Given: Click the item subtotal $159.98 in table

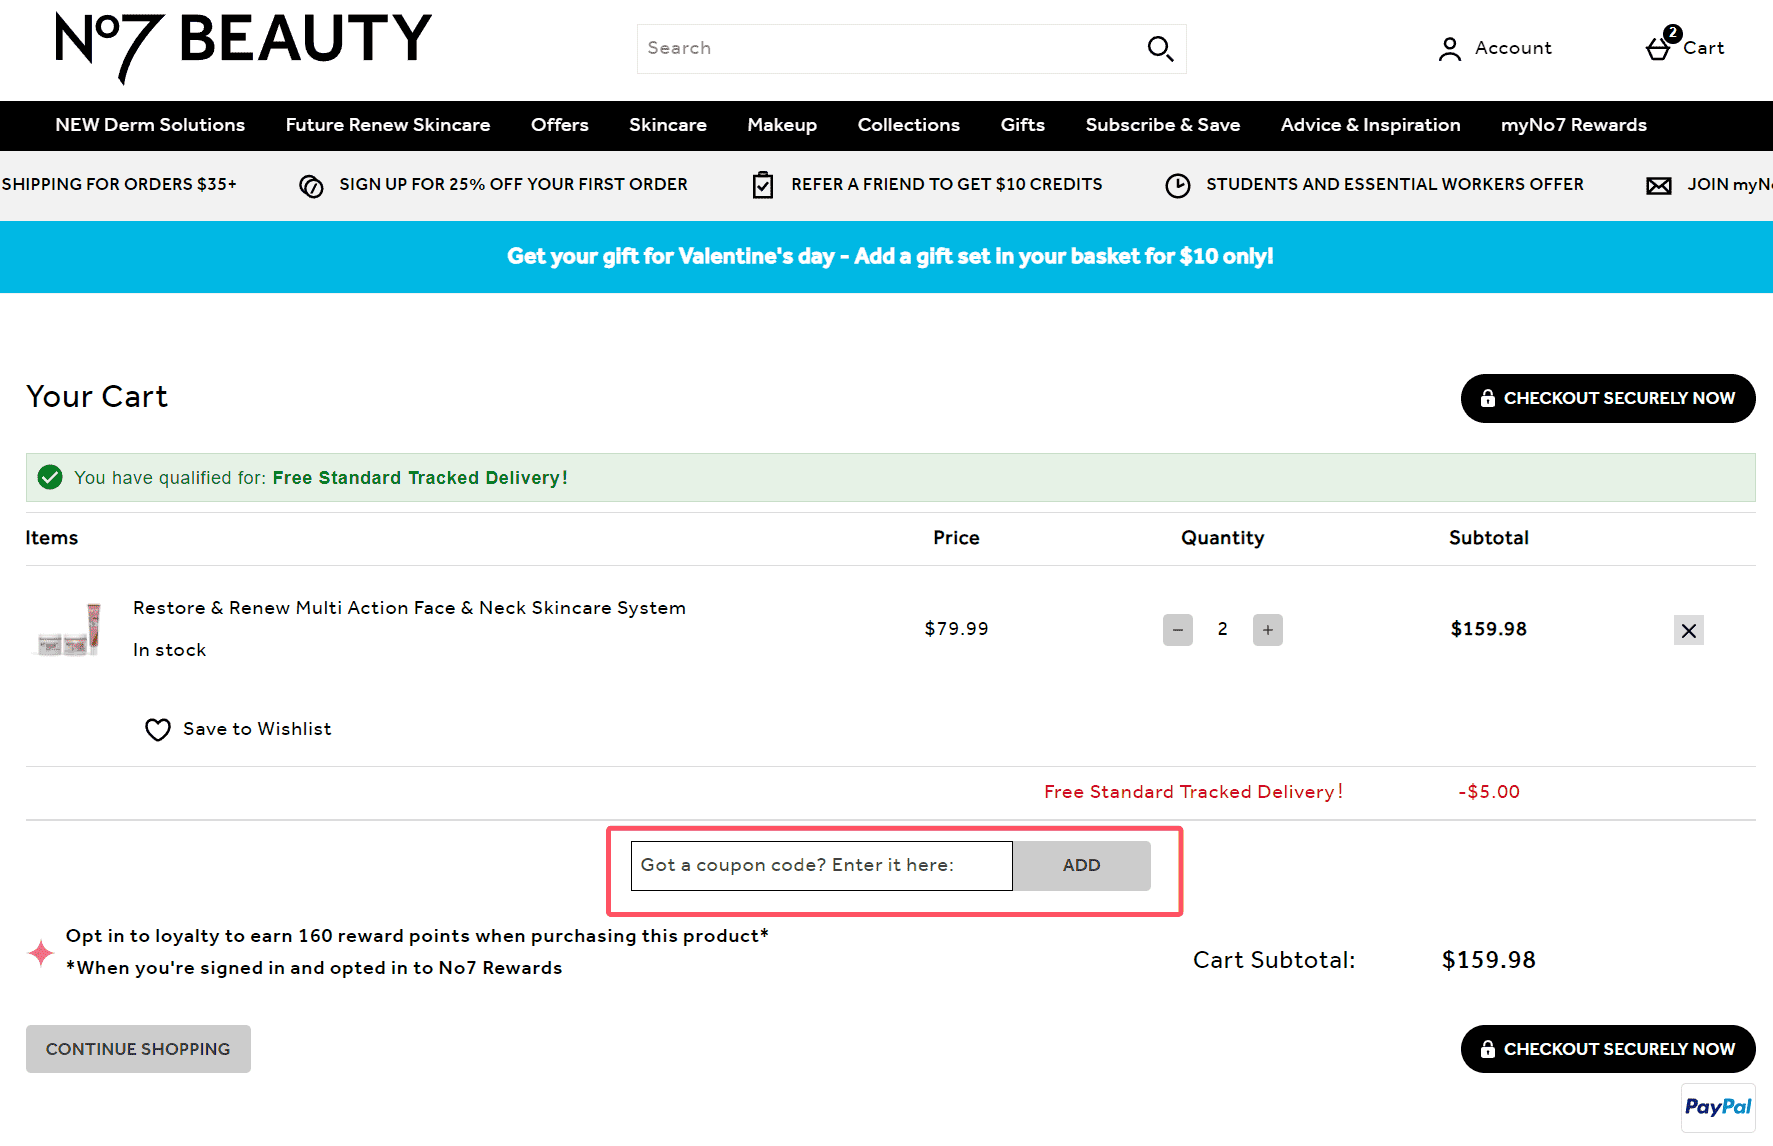Looking at the screenshot, I should click(x=1489, y=629).
